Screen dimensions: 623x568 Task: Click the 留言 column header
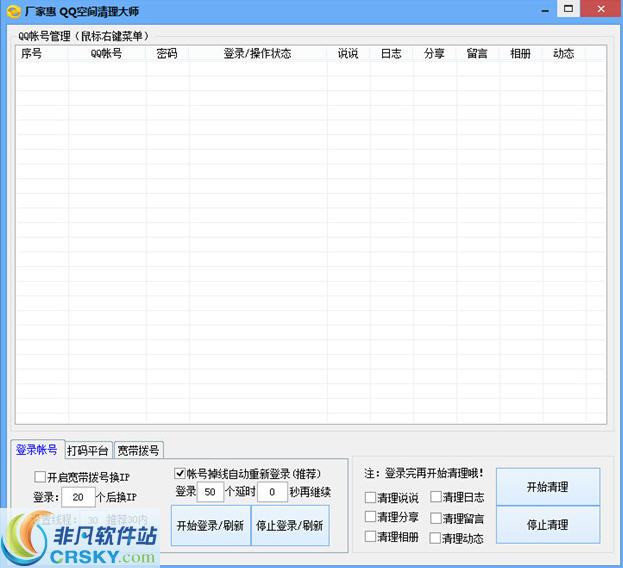point(477,54)
